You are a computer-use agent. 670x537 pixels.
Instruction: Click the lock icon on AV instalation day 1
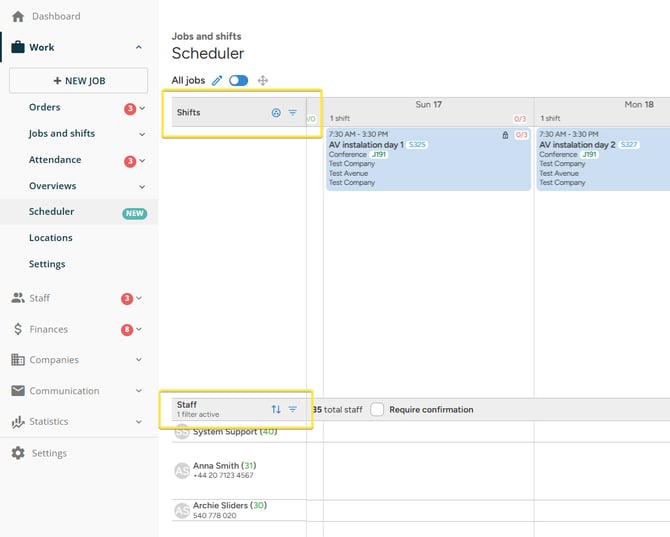[505, 135]
